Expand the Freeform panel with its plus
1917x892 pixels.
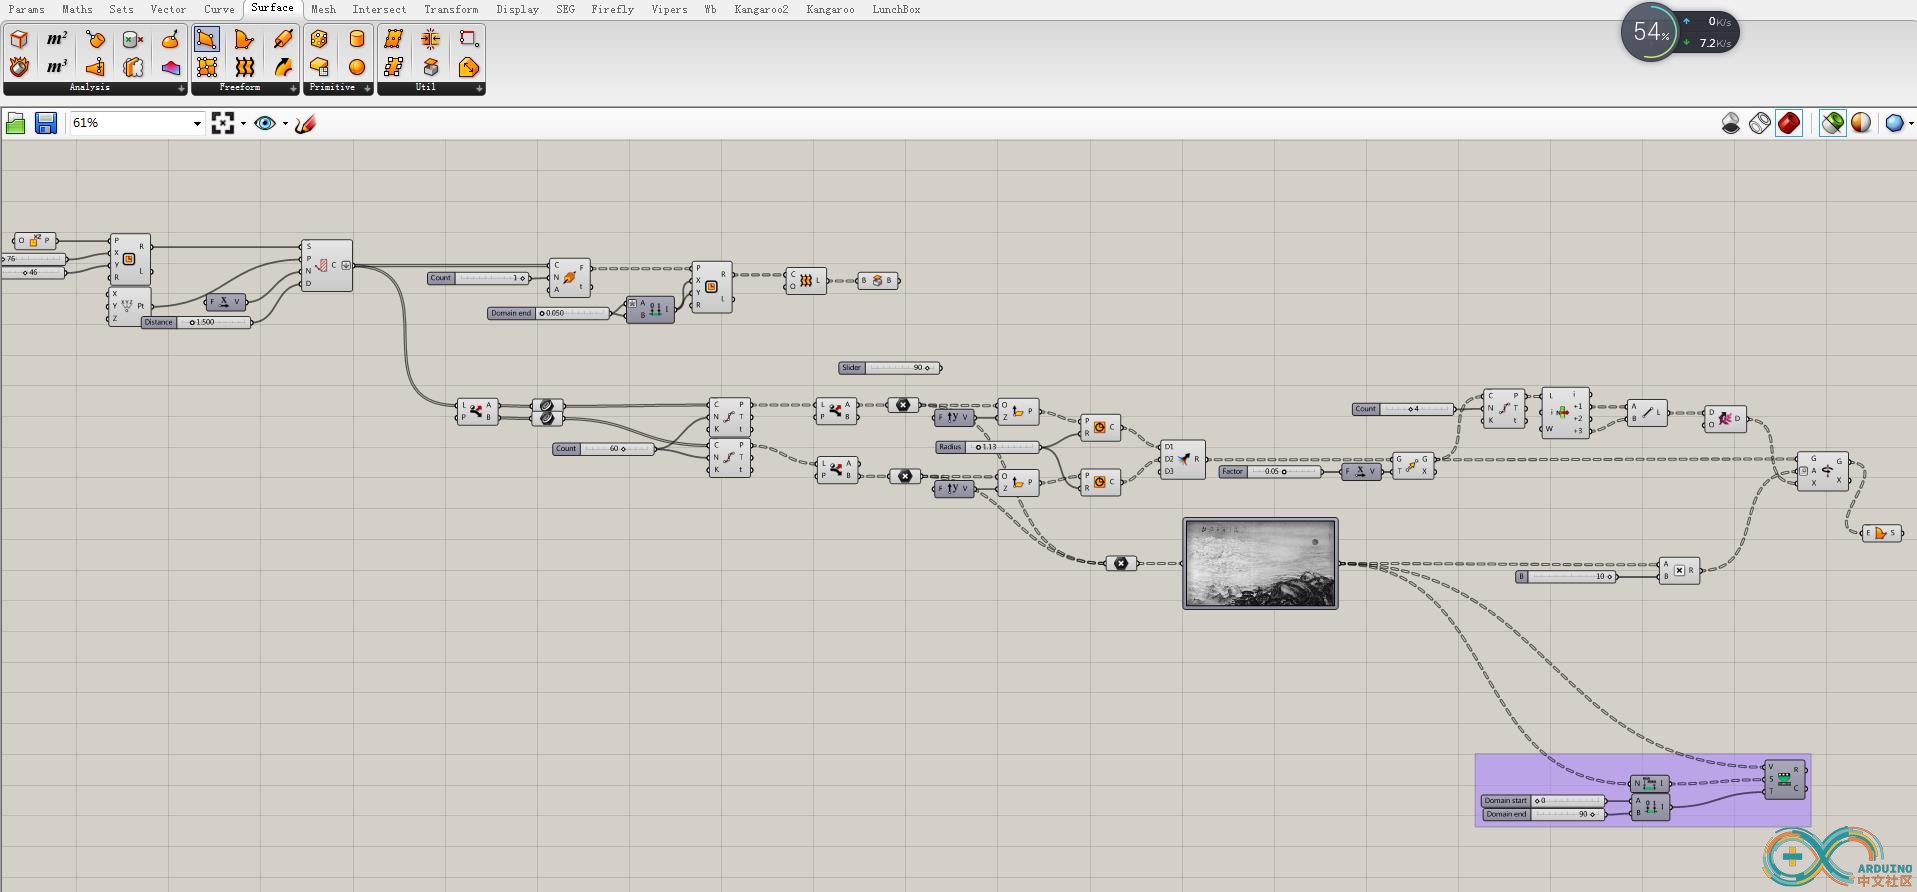click(x=293, y=88)
